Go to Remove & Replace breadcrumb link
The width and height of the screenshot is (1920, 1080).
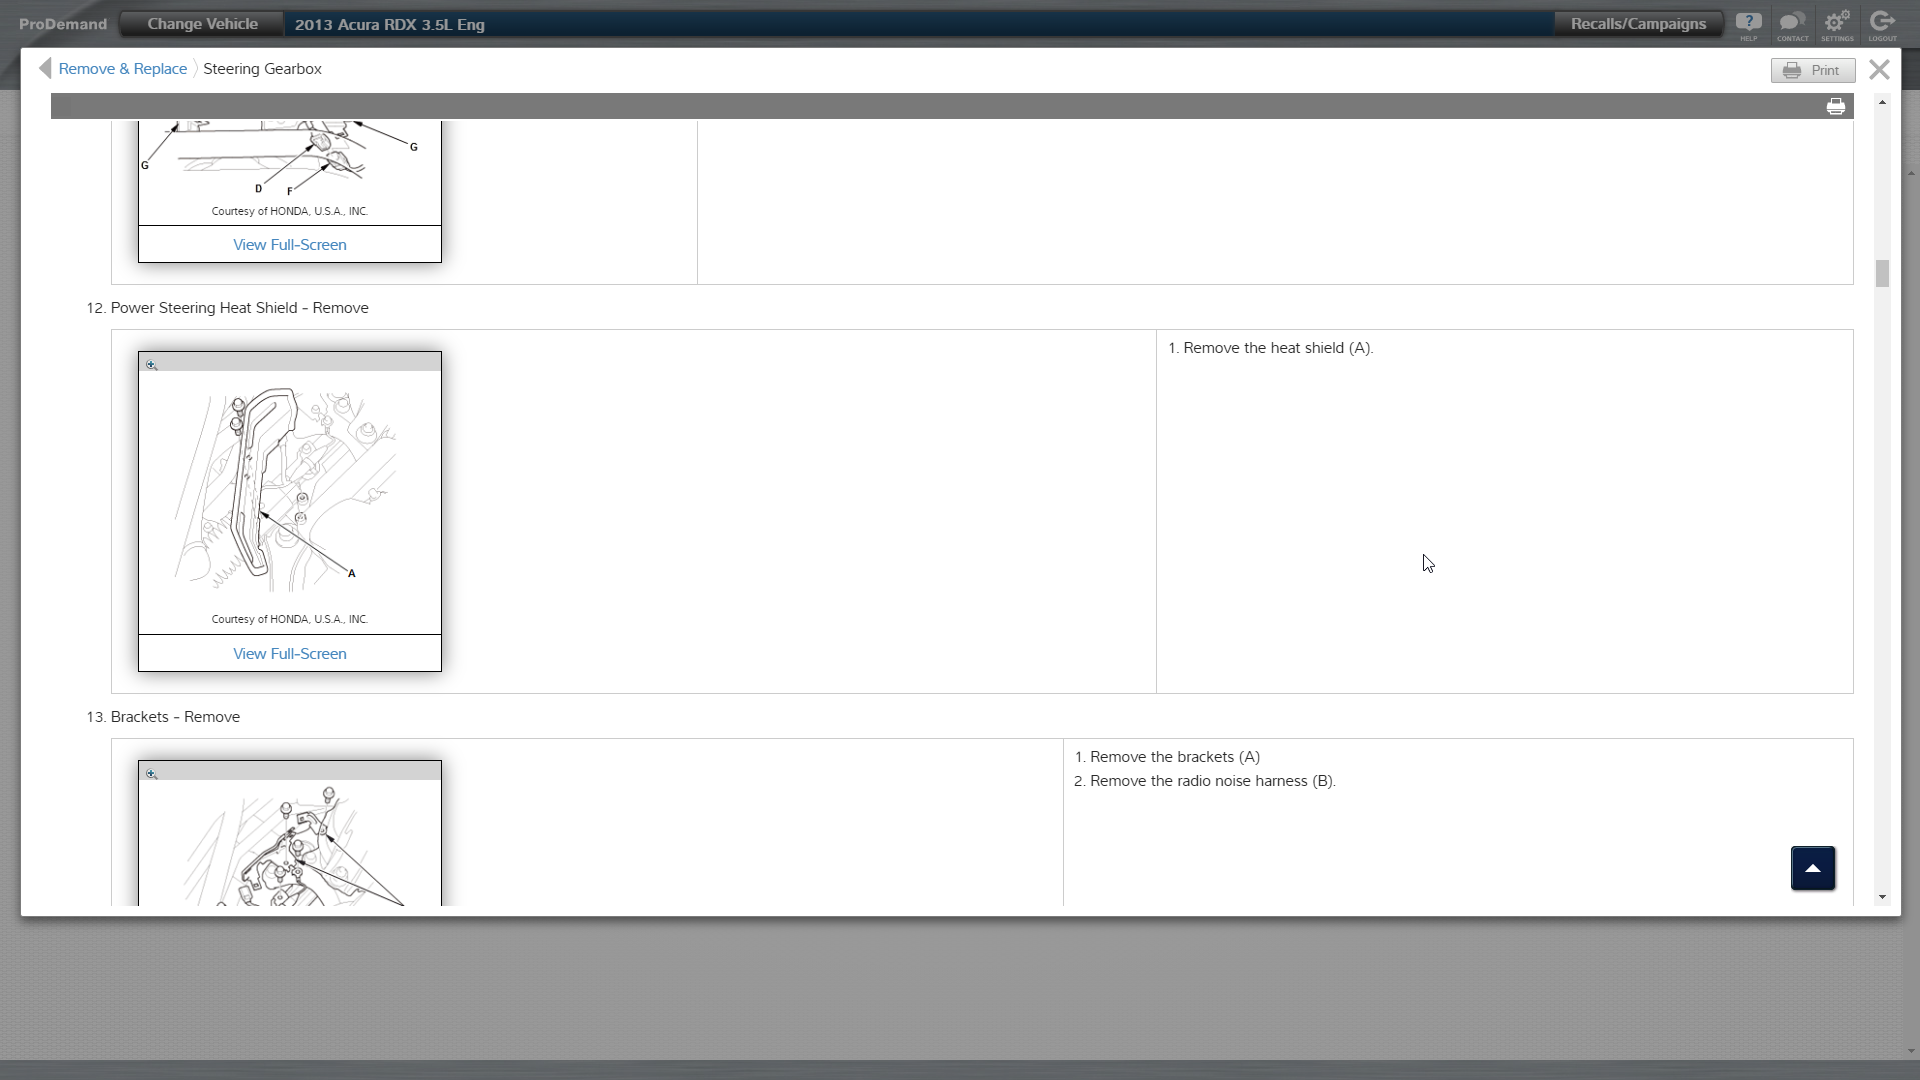pyautogui.click(x=123, y=69)
